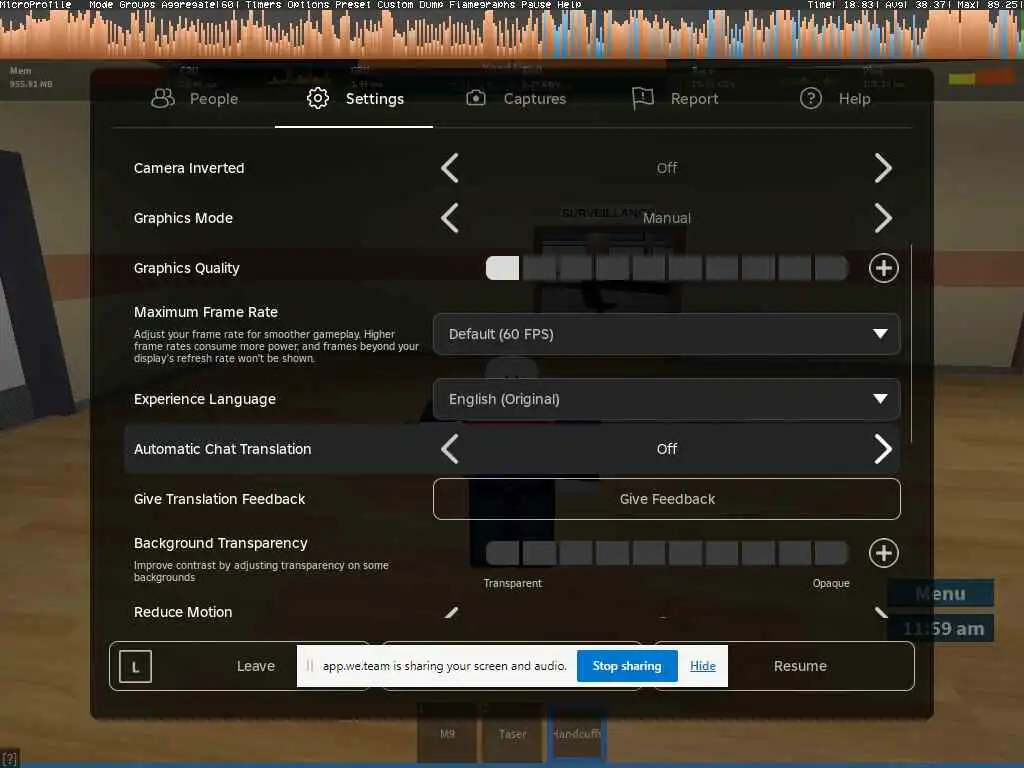
Task: Click right arrow for Camera Inverted
Action: (883, 168)
